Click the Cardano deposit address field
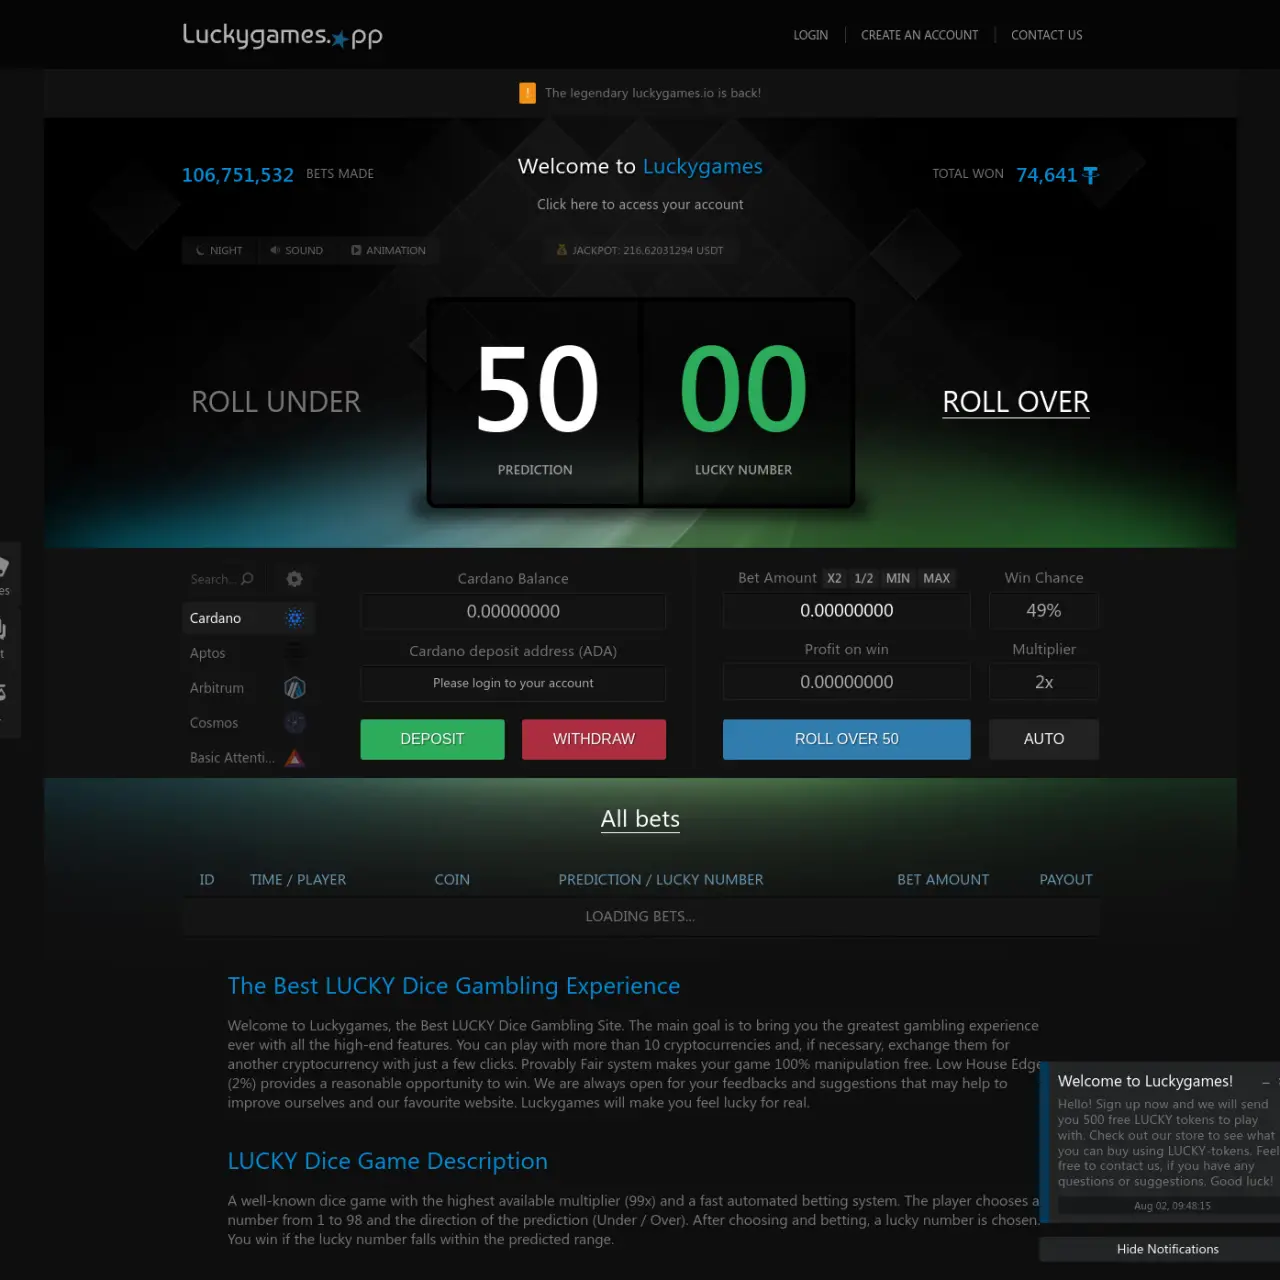 tap(513, 683)
